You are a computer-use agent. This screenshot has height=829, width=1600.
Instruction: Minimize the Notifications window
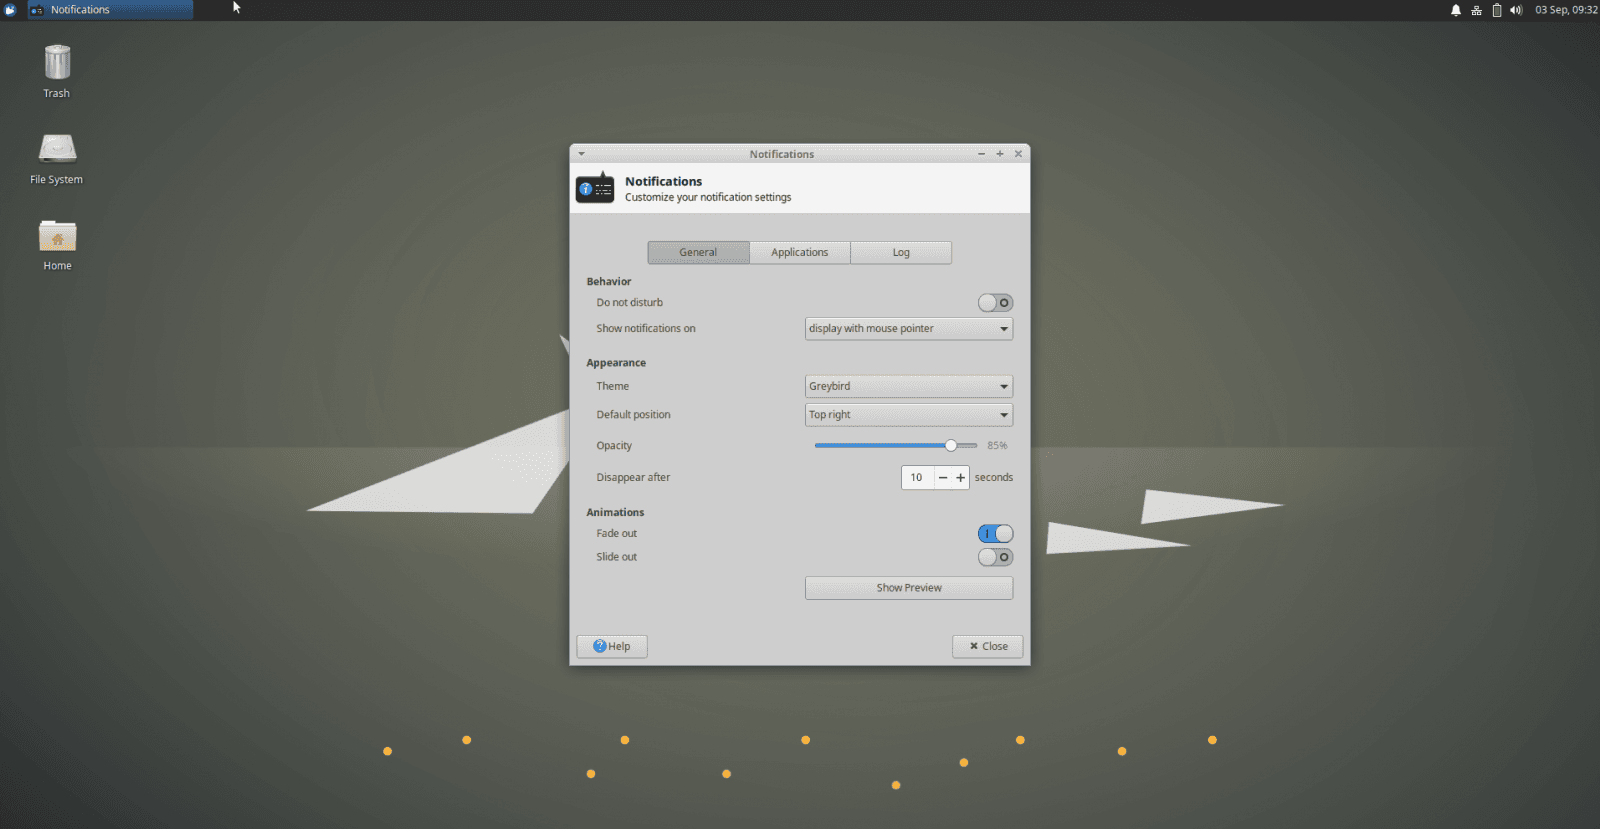(x=981, y=154)
